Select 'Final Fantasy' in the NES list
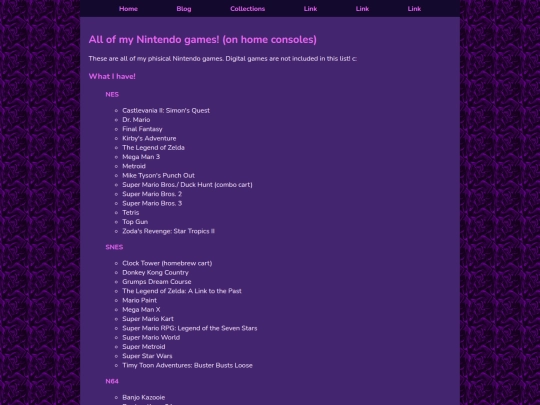This screenshot has height=405, width=540. point(142,129)
